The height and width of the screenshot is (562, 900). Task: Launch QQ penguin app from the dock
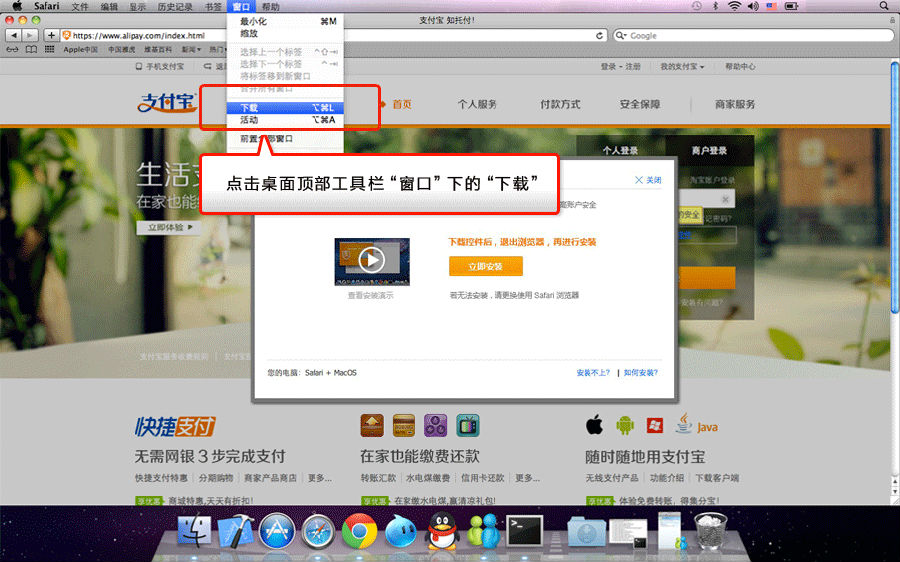pyautogui.click(x=442, y=531)
